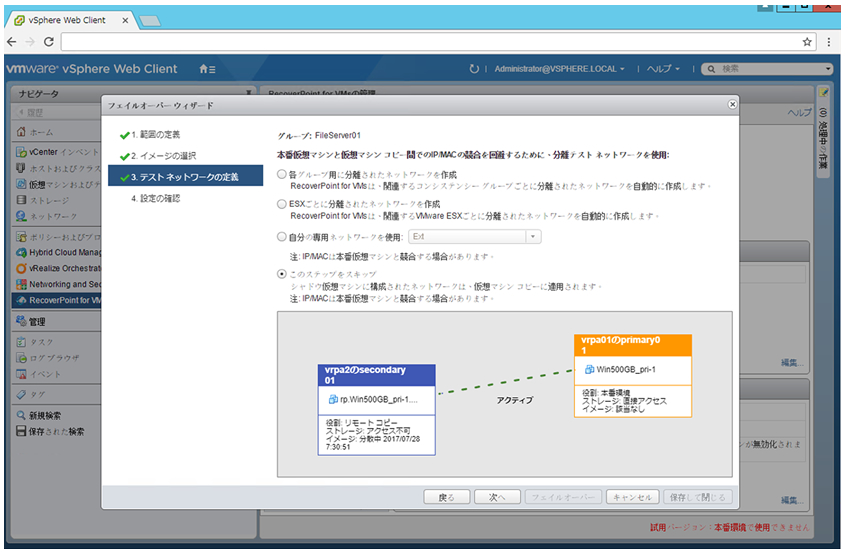Open ホストおよびクラスタ in navigator
The width and height of the screenshot is (850, 553).
[58, 168]
